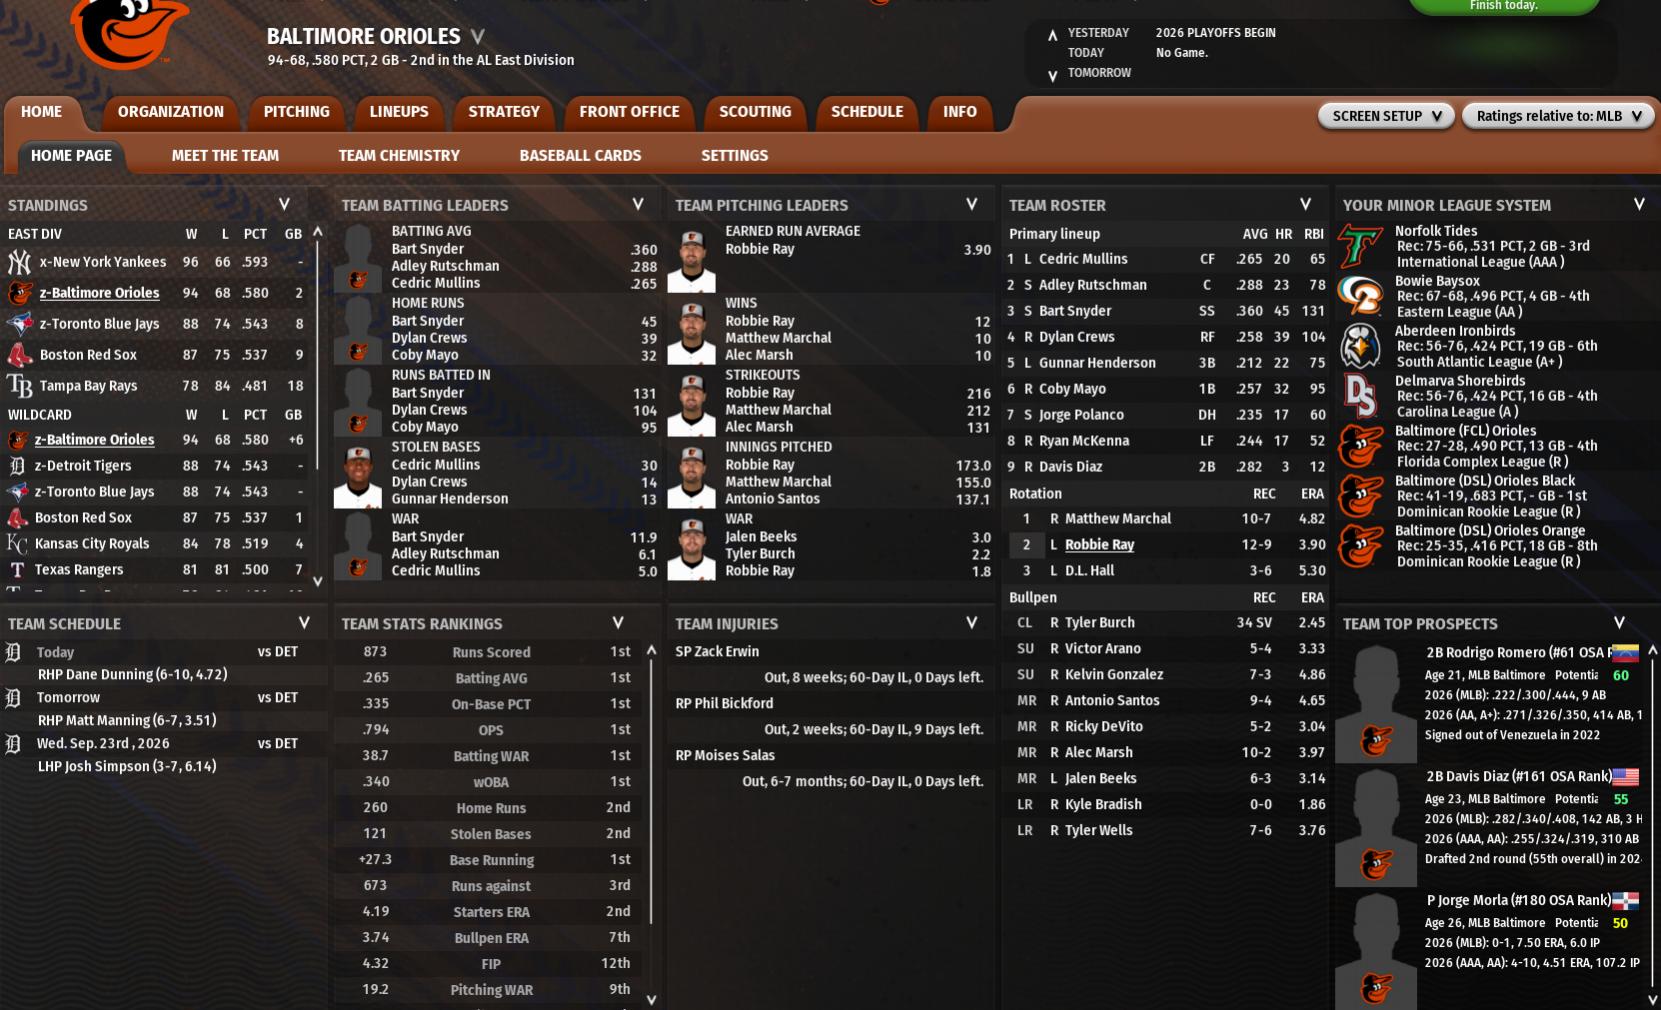This screenshot has height=1010, width=1661.
Task: Click the Orioles logo in East Div standings
Action: (19, 293)
